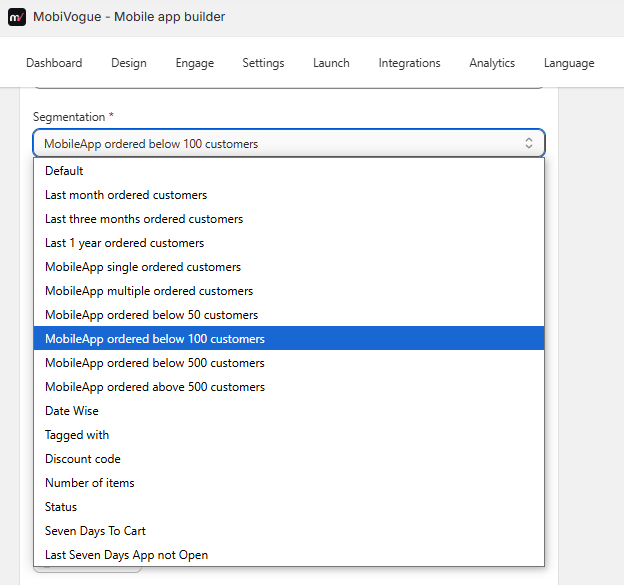Image resolution: width=624 pixels, height=585 pixels.
Task: Open the Settings tab
Action: [x=263, y=63]
